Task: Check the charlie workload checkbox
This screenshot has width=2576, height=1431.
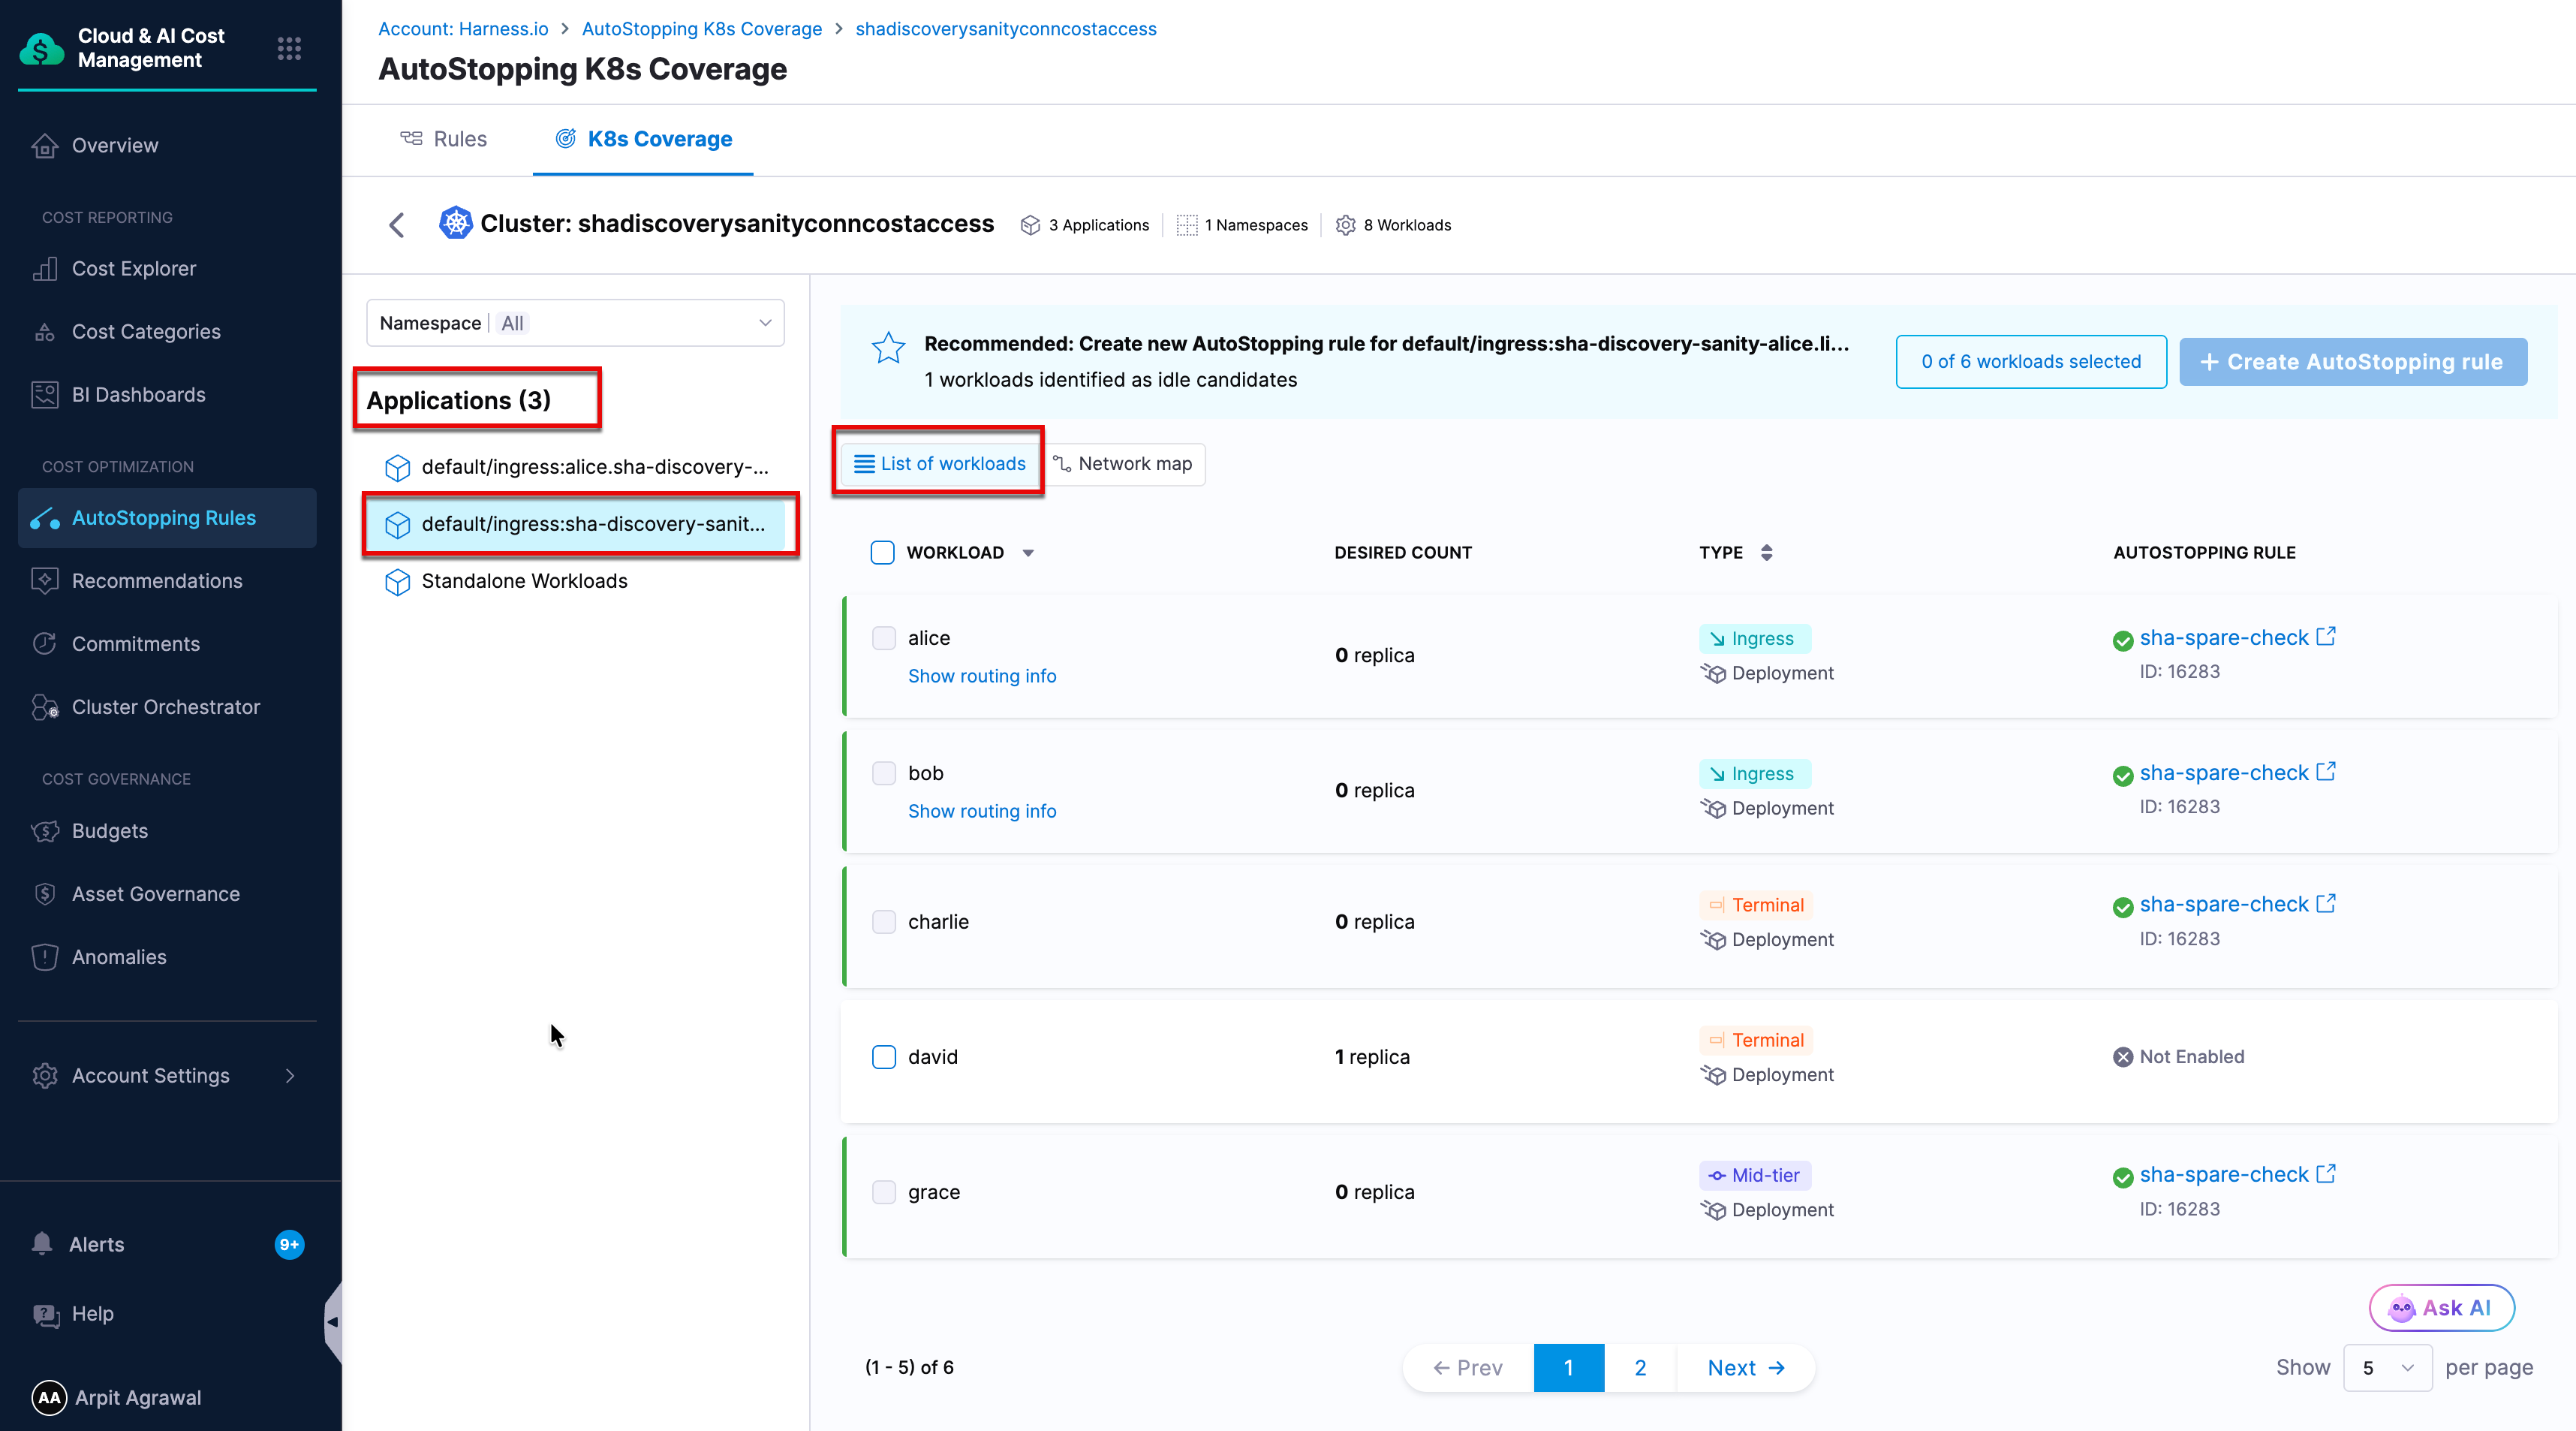Action: [884, 921]
